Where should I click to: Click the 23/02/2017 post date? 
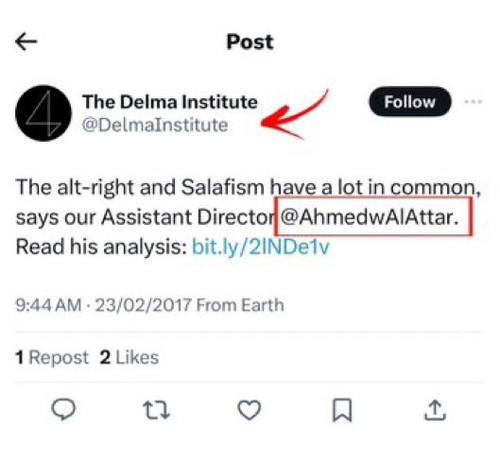143,305
